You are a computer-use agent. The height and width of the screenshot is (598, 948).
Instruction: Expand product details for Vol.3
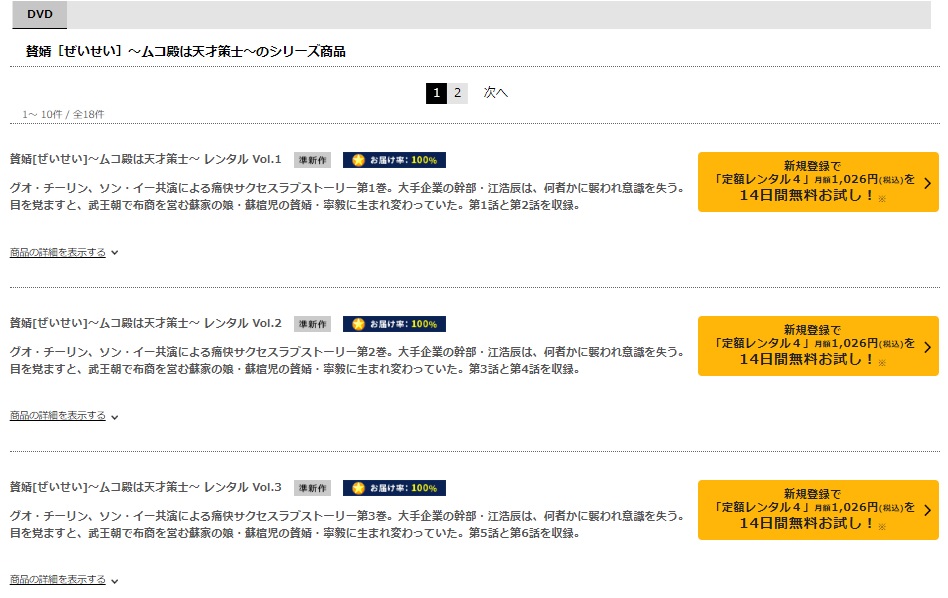[x=63, y=580]
